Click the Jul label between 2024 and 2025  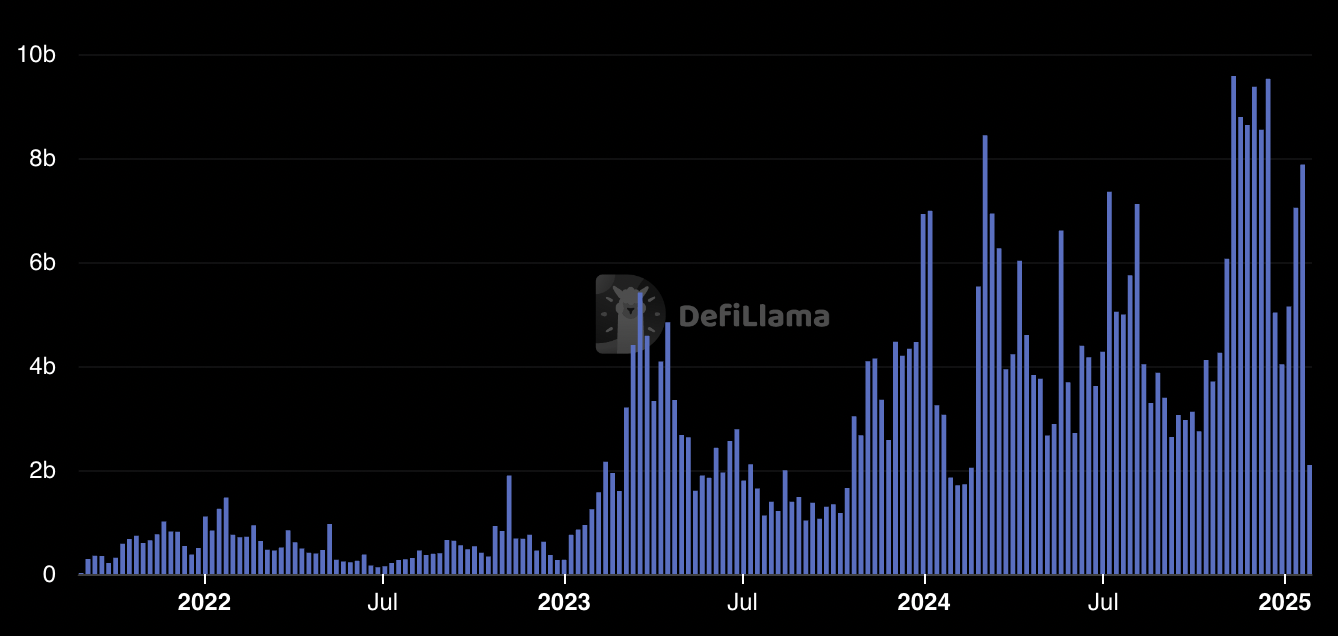1103,603
